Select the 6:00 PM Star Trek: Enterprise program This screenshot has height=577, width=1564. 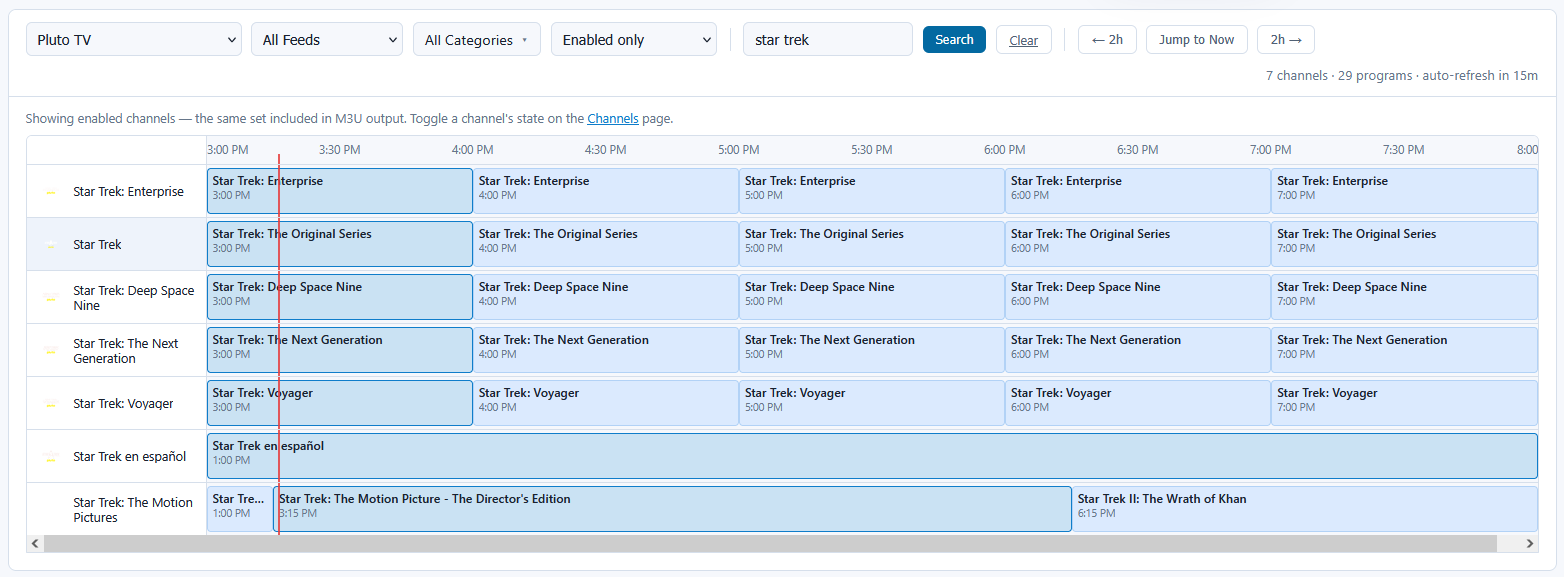click(x=1138, y=191)
